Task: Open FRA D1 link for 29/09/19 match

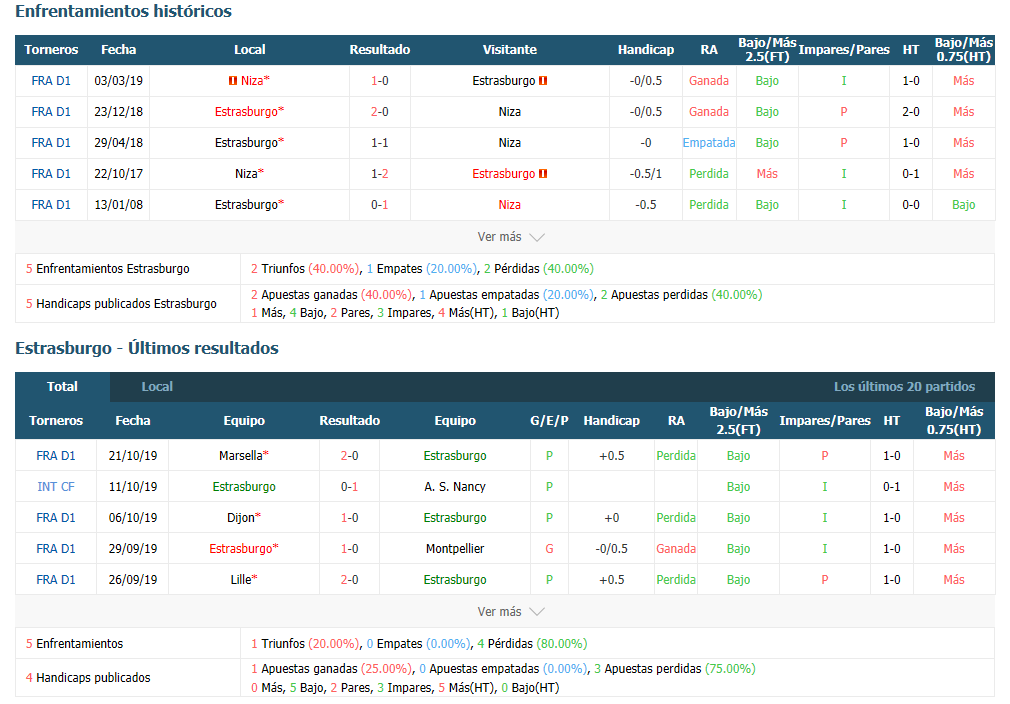Action: click(x=55, y=548)
